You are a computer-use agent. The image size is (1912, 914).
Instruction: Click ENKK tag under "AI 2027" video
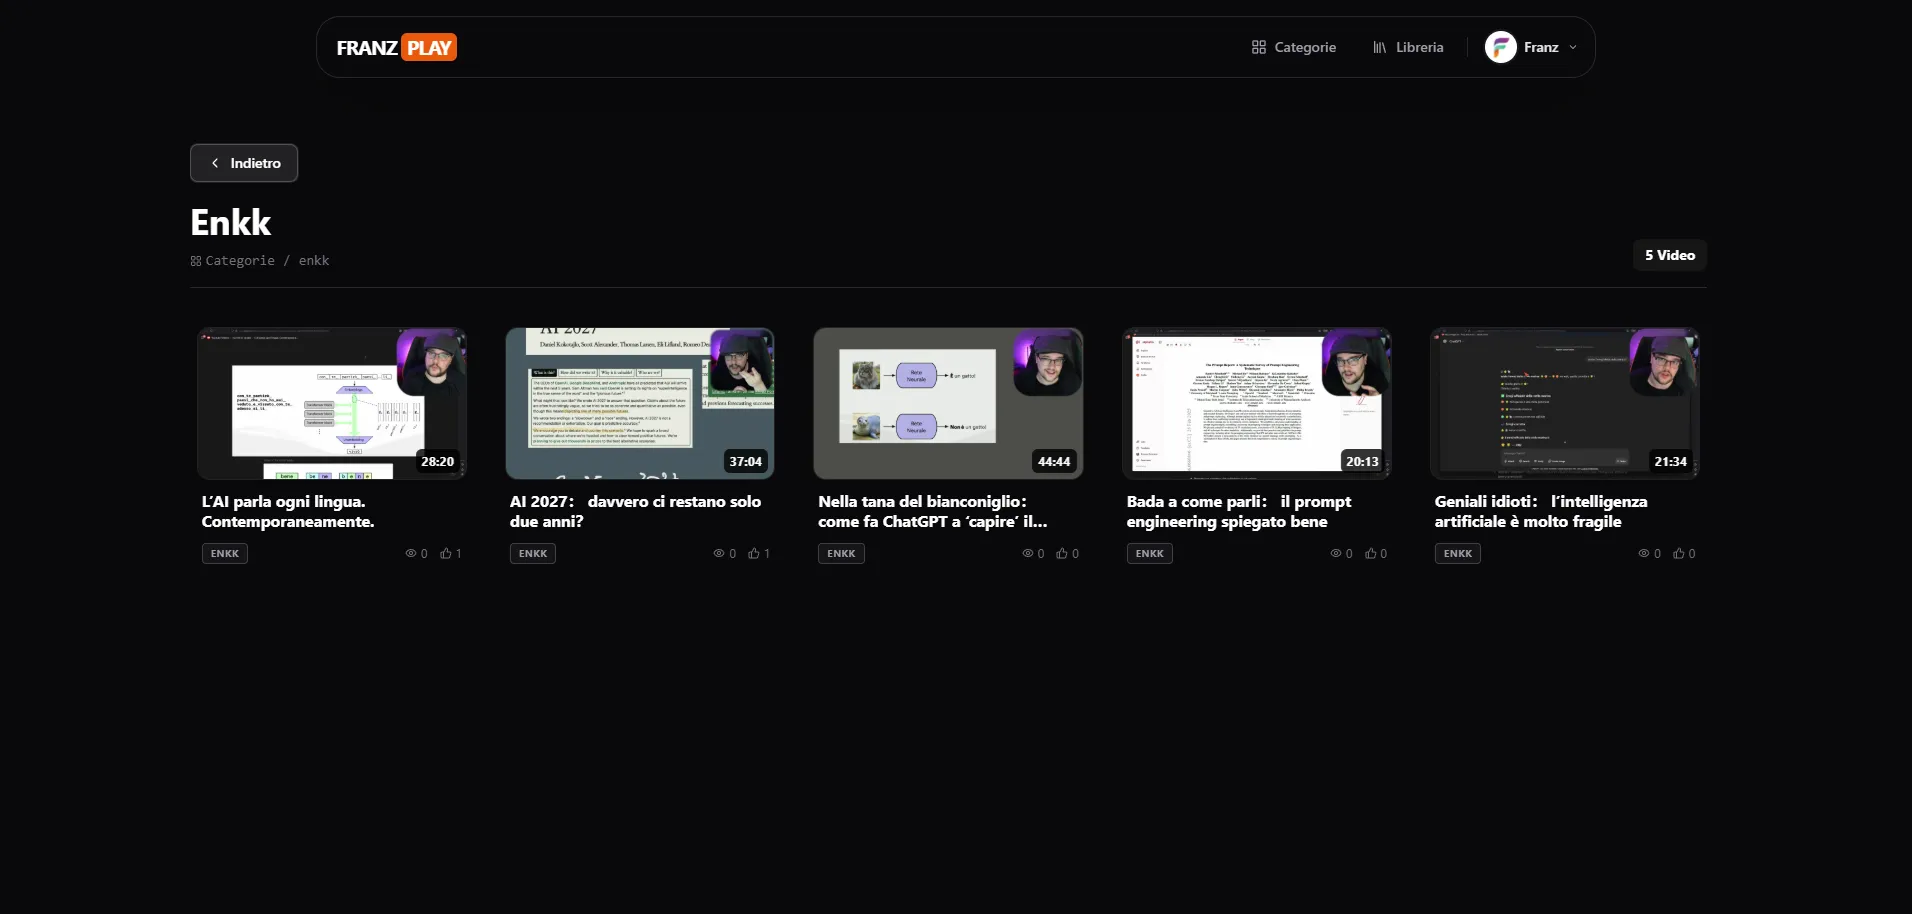533,554
